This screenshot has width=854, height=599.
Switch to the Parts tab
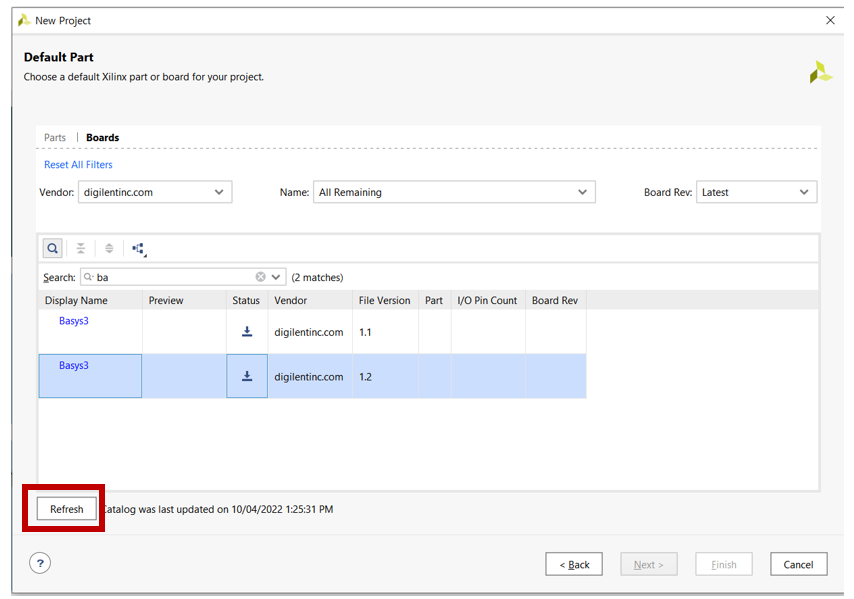tap(55, 137)
